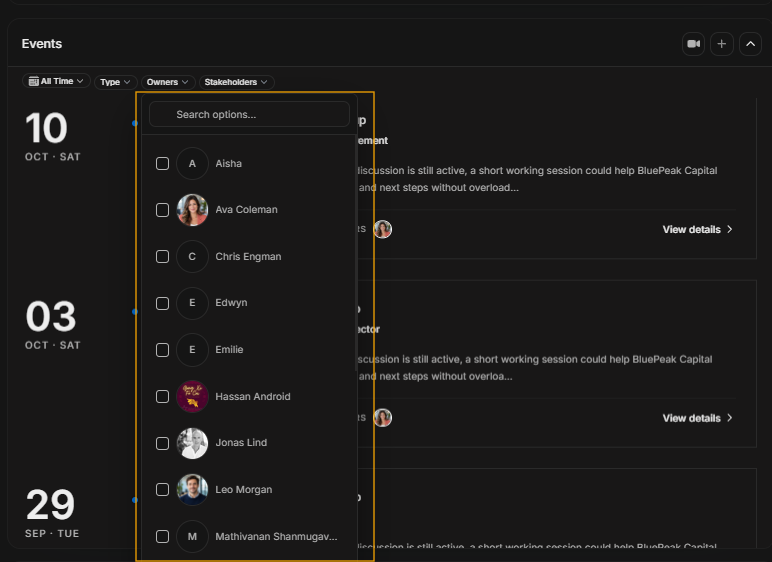Click the 10 Oct Sat date marker

(x=52, y=136)
